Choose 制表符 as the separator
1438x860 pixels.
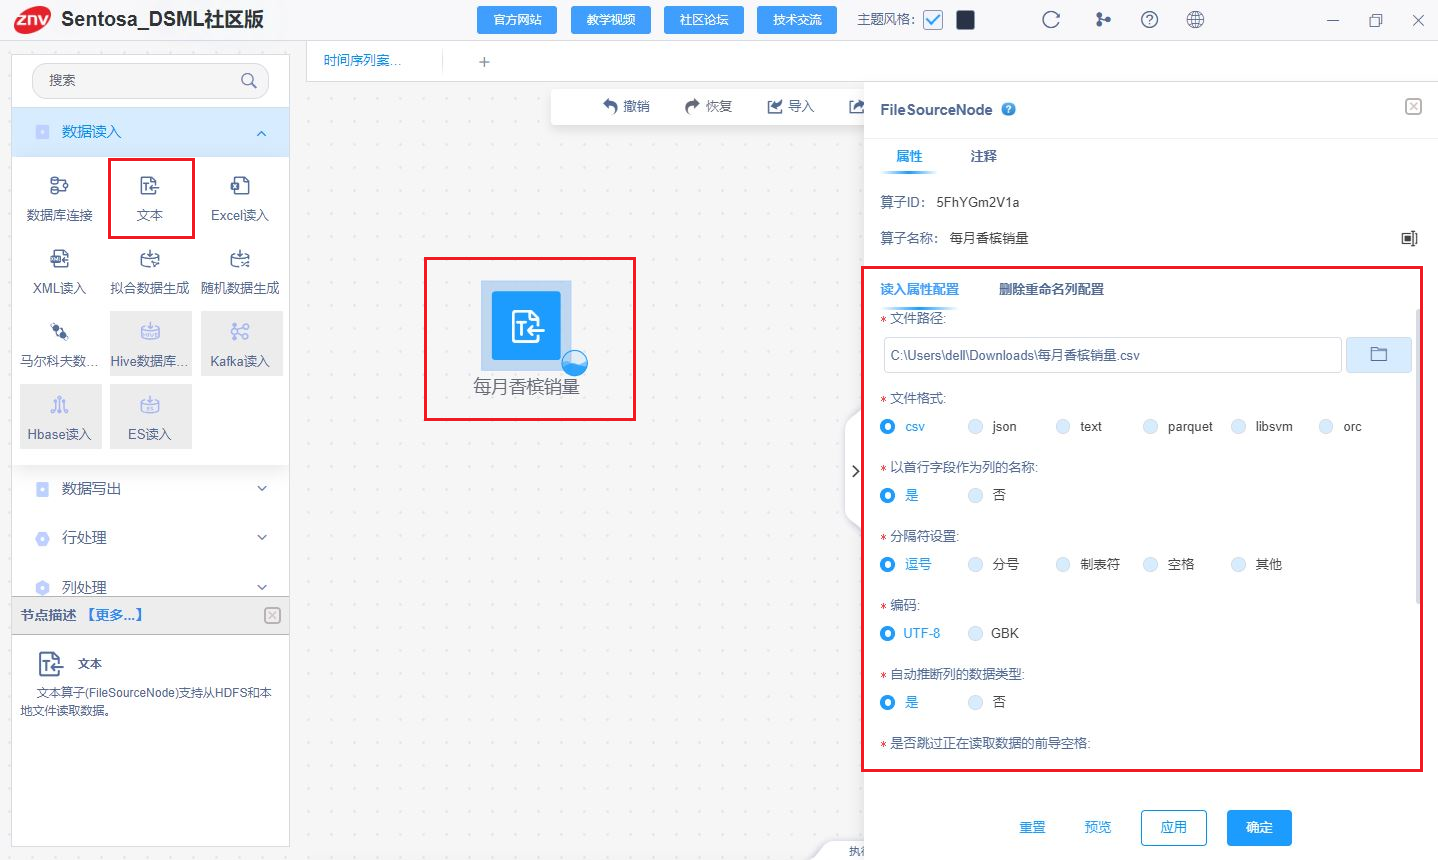(x=1063, y=564)
